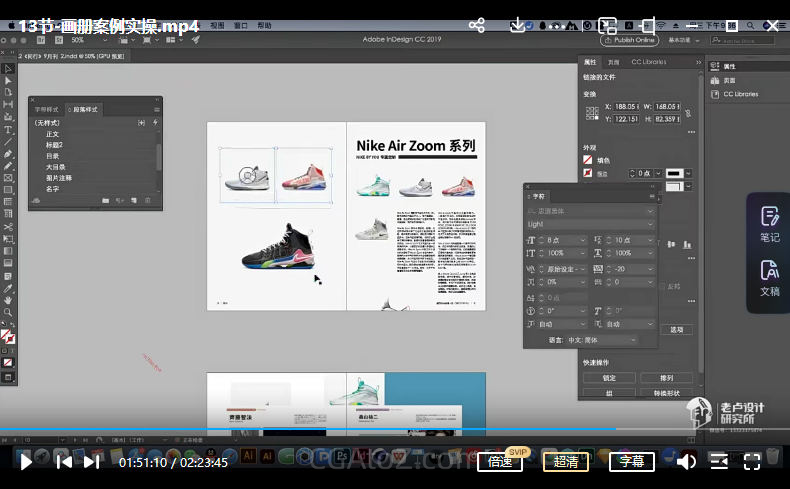Select the Type tool in InDesign toolbar
The image size is (790, 489).
8,130
